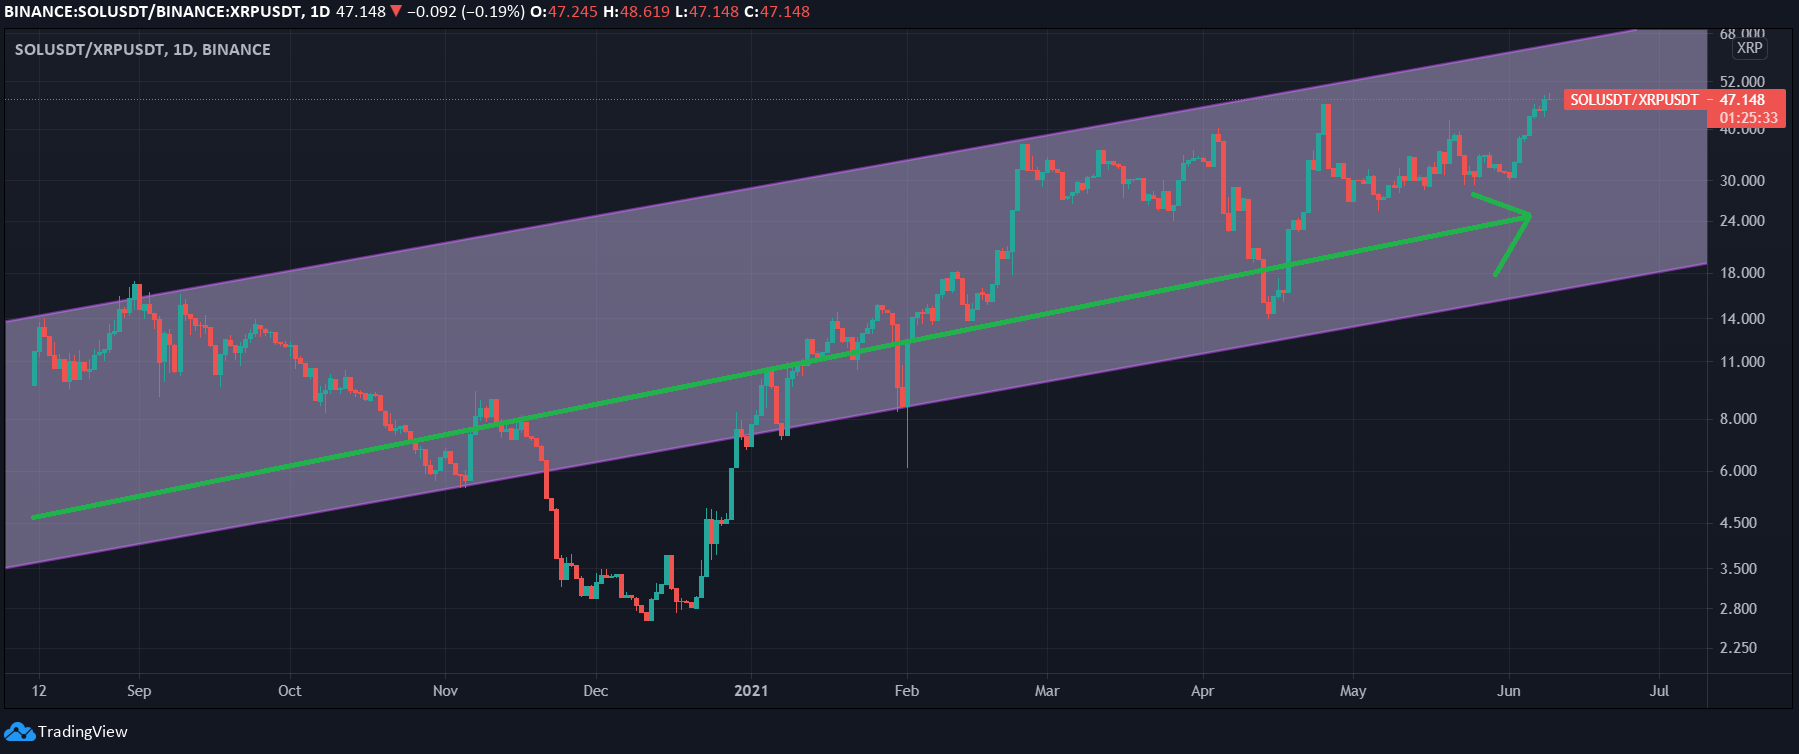This screenshot has height=754, width=1799.
Task: Click the Mar marker on time axis
Action: pos(1046,691)
